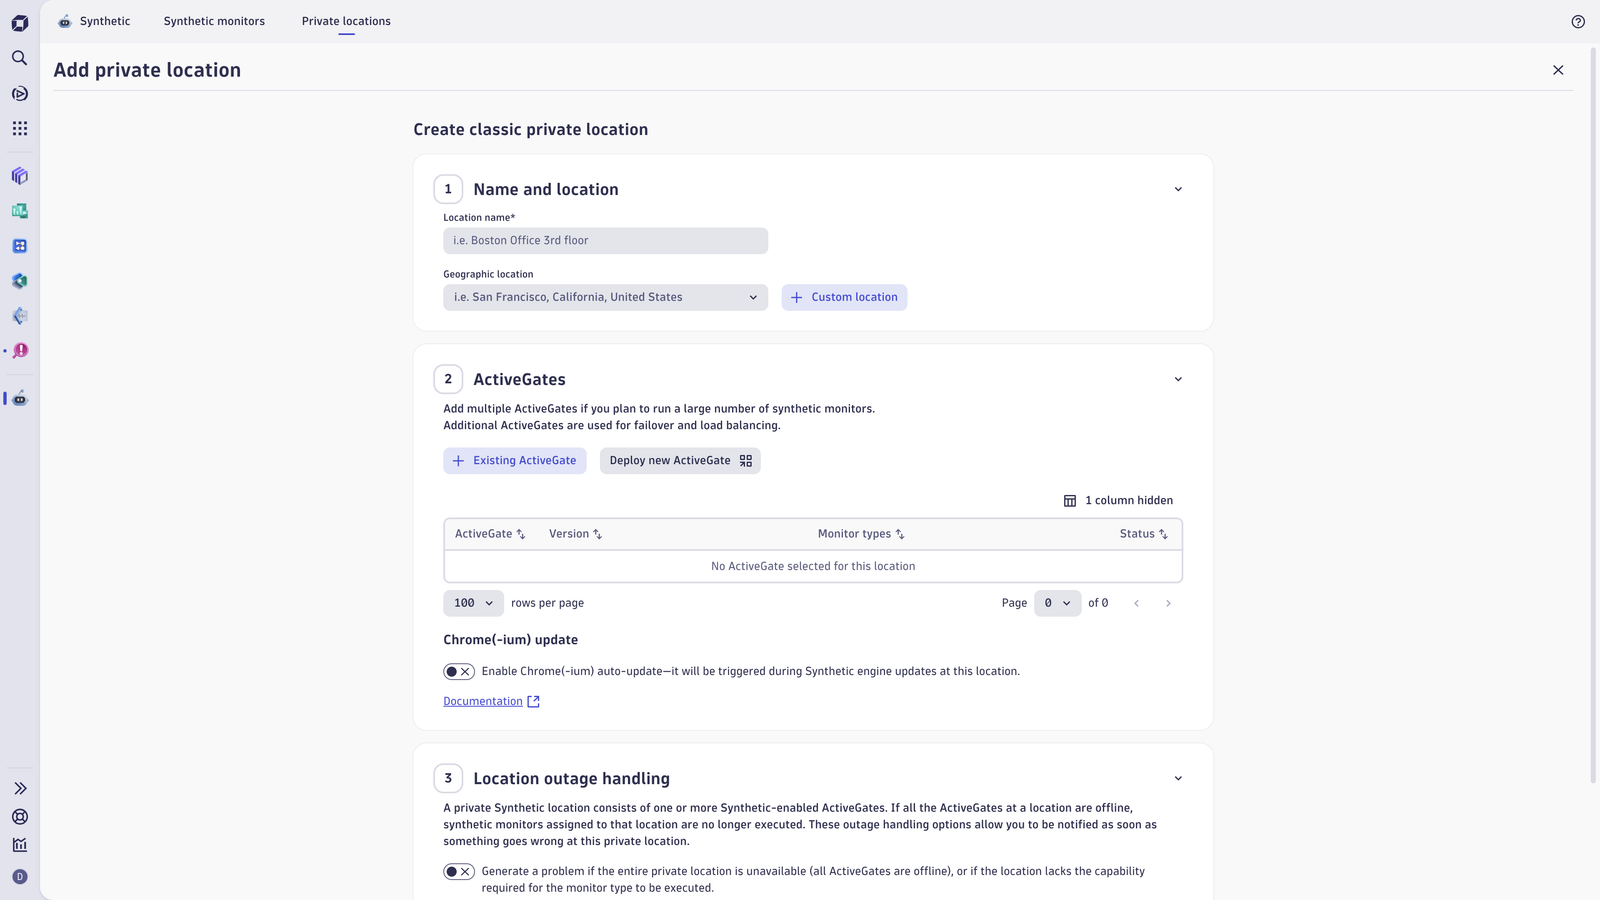Open the pink exclamation Problems app icon
Image resolution: width=1600 pixels, height=900 pixels.
[x=20, y=351]
